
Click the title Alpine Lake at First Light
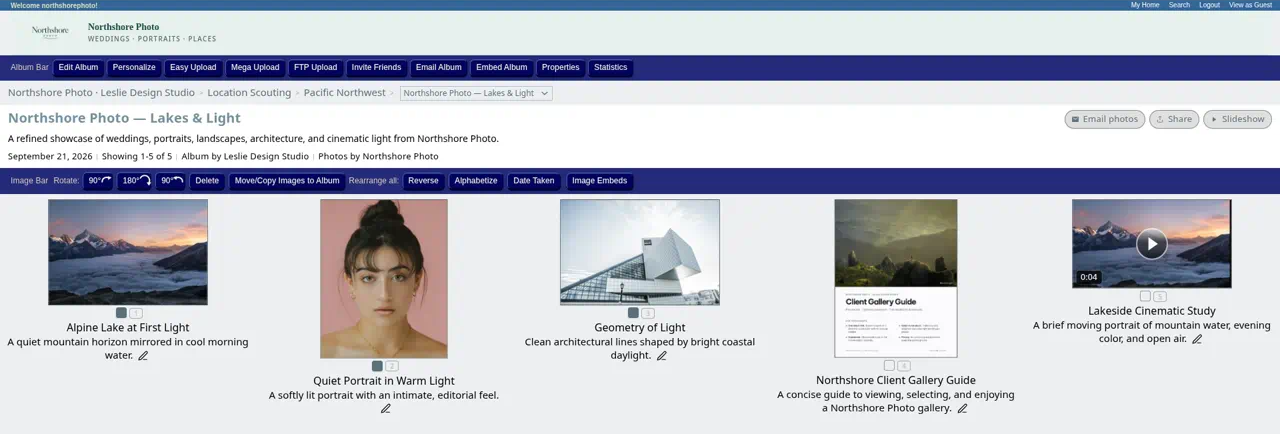[x=128, y=328]
